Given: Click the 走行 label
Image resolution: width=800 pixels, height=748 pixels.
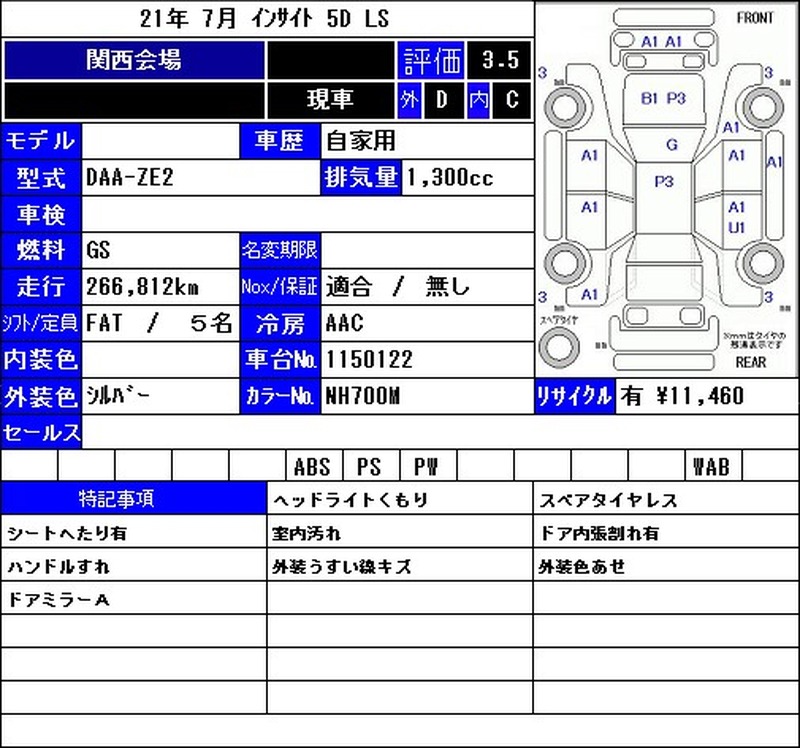Looking at the screenshot, I should (41, 287).
